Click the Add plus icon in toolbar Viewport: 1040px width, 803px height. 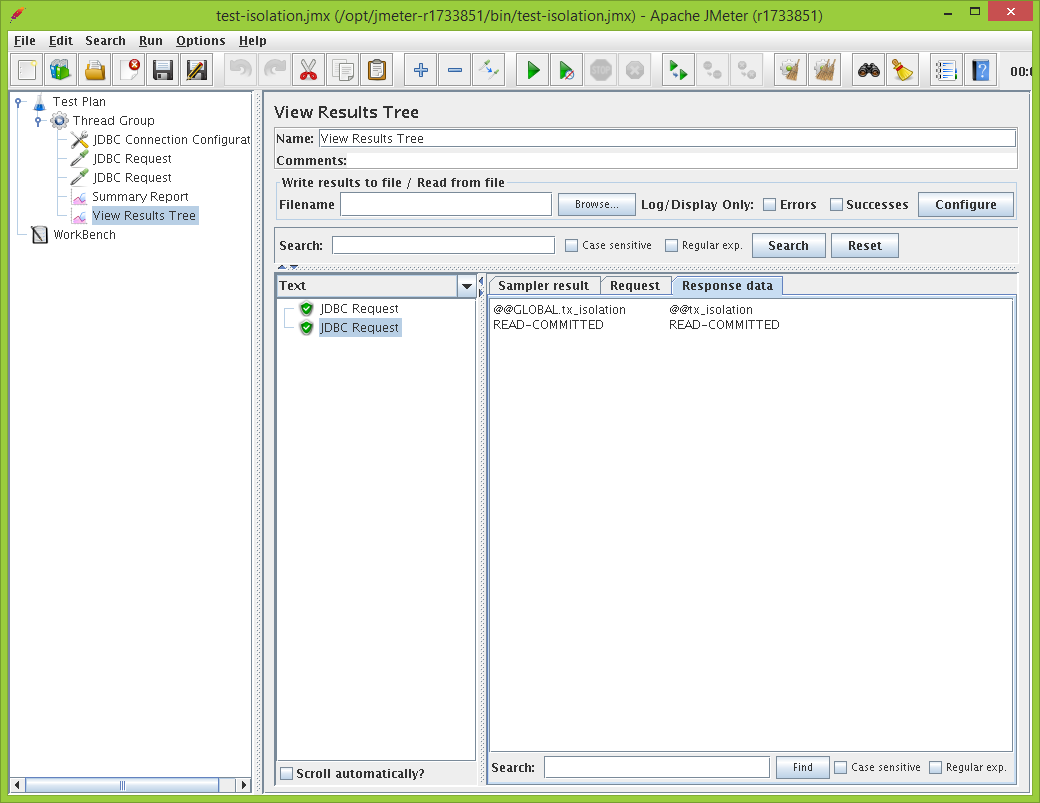click(x=420, y=70)
